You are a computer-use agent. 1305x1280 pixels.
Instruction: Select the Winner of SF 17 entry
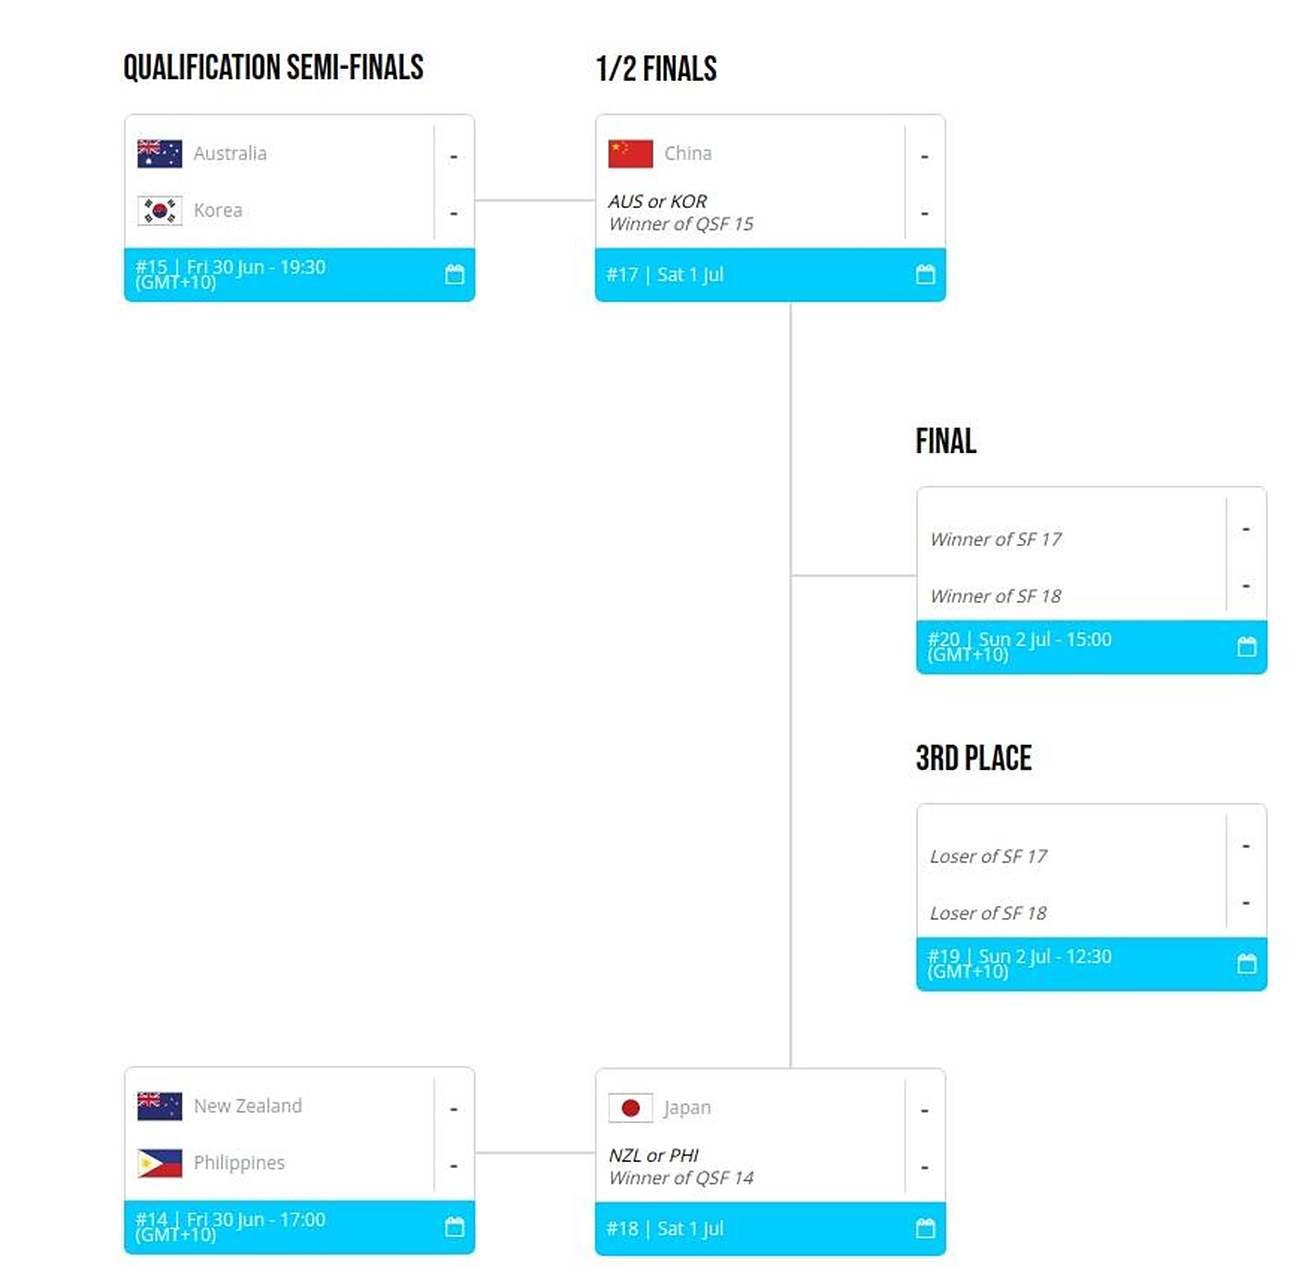996,539
